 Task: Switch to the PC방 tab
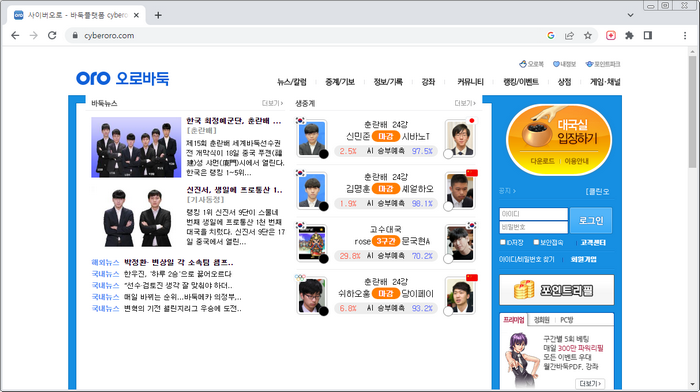[x=567, y=320]
